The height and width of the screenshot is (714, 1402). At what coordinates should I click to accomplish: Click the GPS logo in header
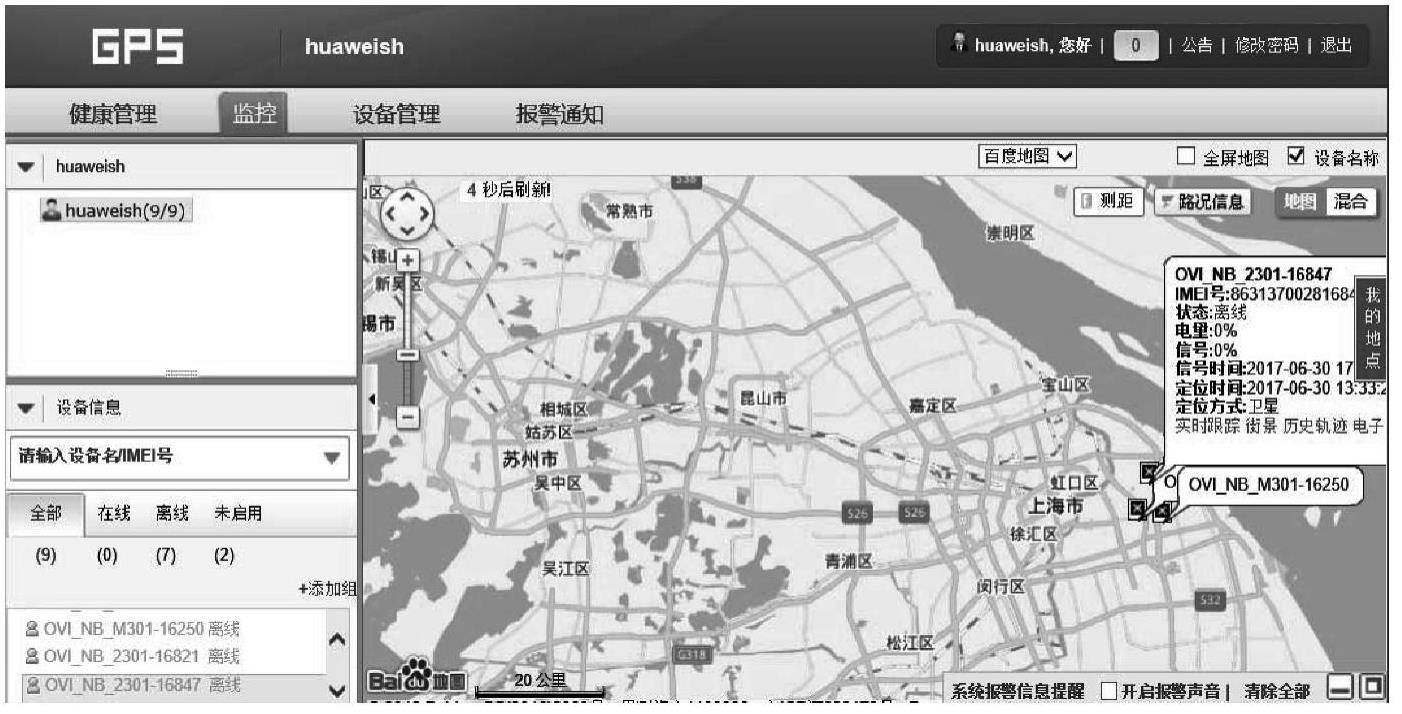click(x=138, y=46)
